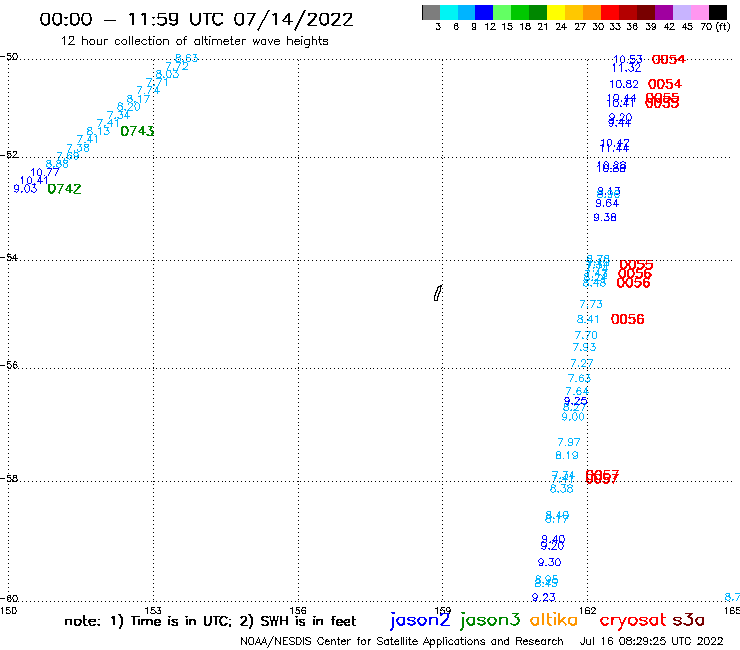This screenshot has height=650, width=740.
Task: Select the orange 'altika' label
Action: pyautogui.click(x=554, y=619)
